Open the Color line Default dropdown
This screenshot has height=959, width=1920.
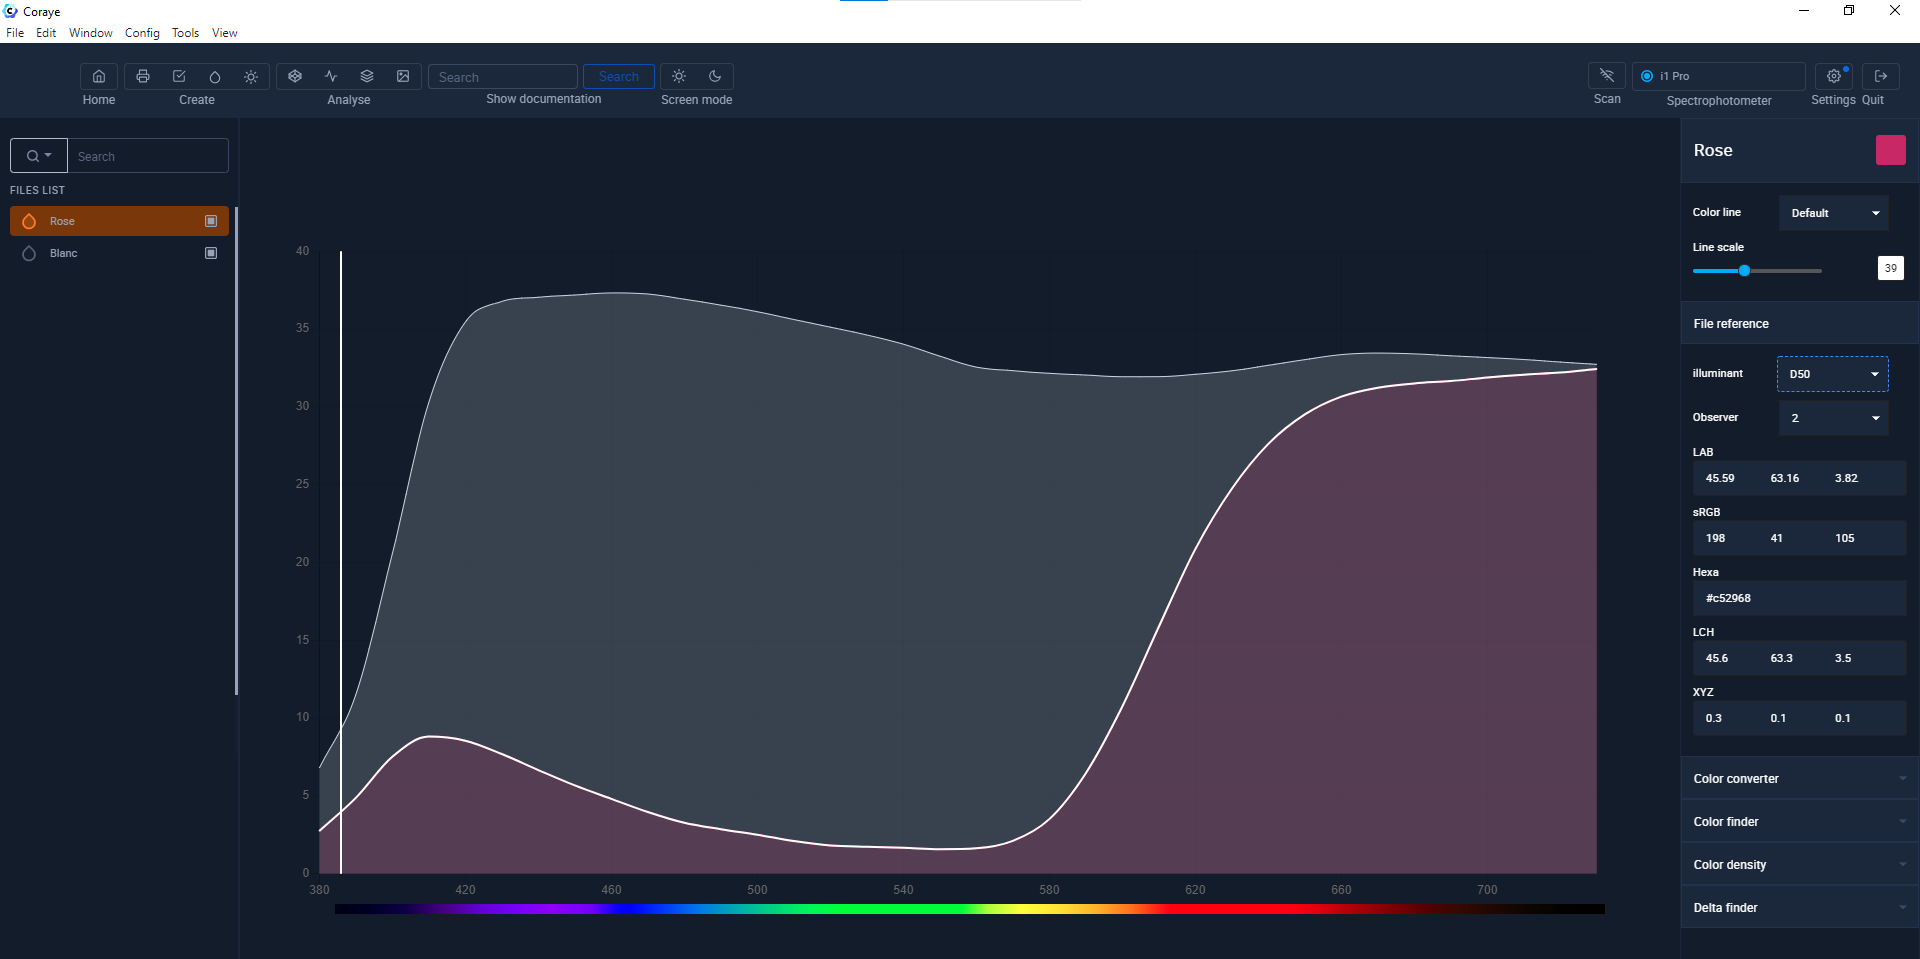1834,213
